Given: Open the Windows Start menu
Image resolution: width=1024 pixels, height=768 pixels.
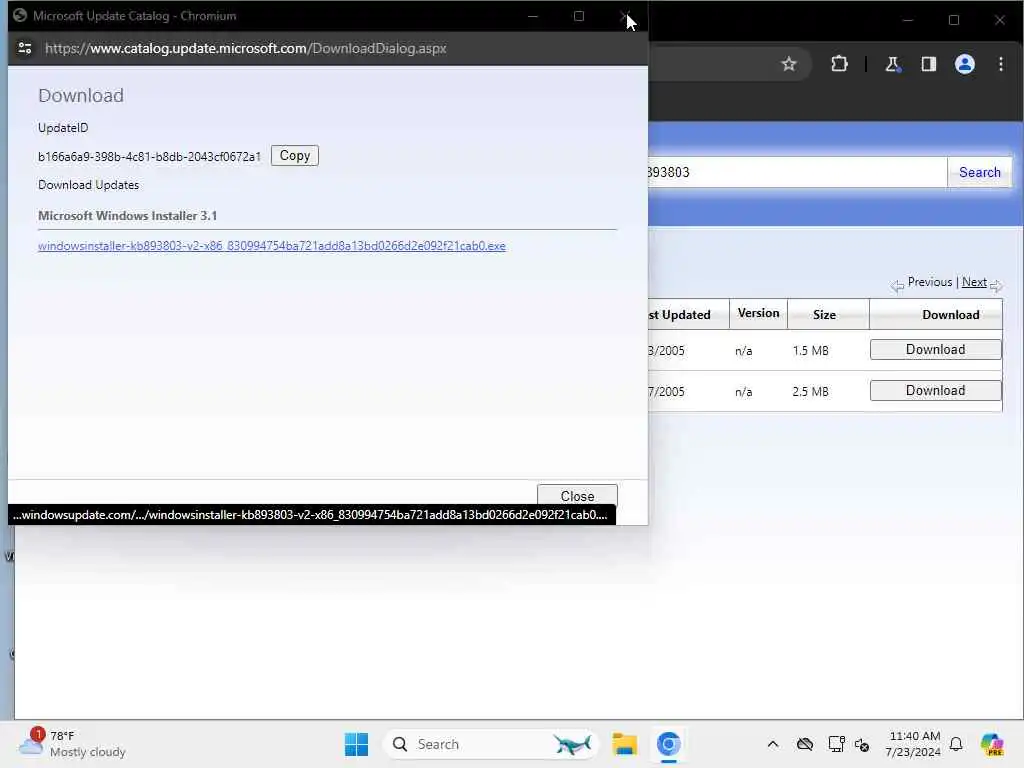Looking at the screenshot, I should tap(357, 744).
